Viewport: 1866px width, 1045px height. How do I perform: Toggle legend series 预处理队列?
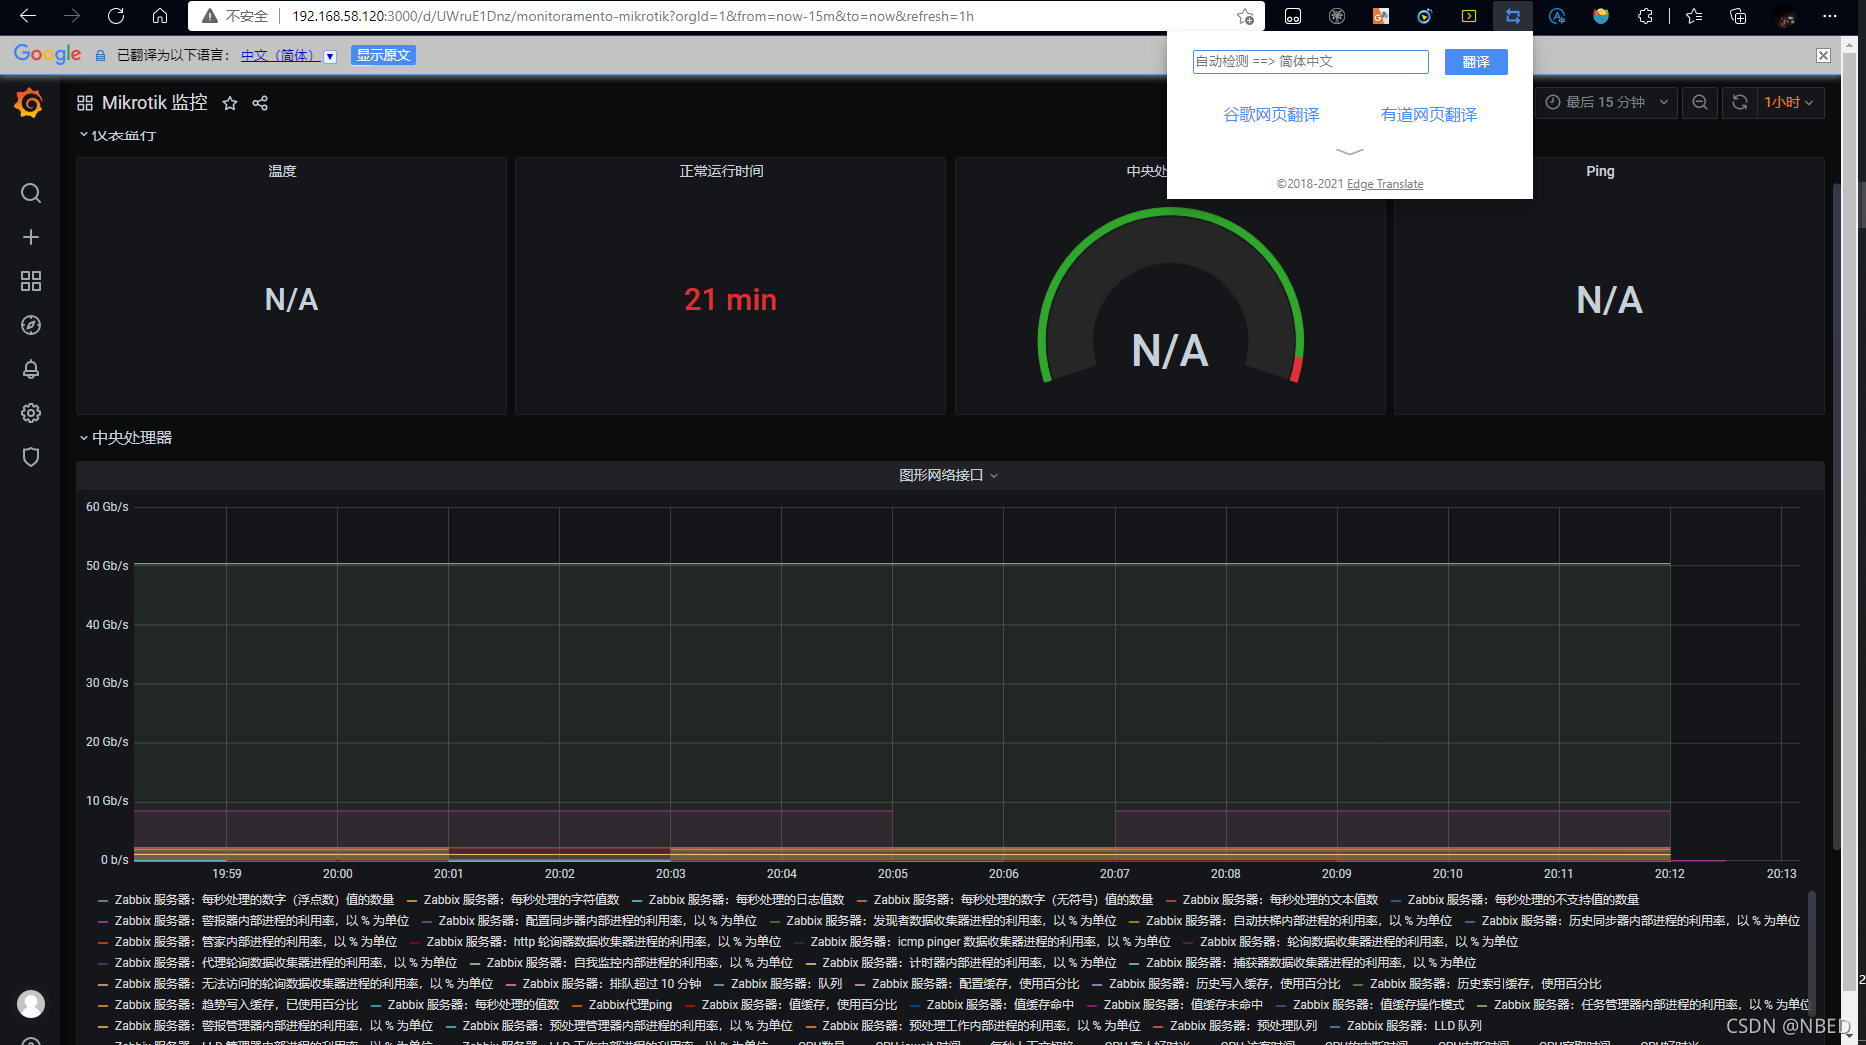[1235, 1025]
